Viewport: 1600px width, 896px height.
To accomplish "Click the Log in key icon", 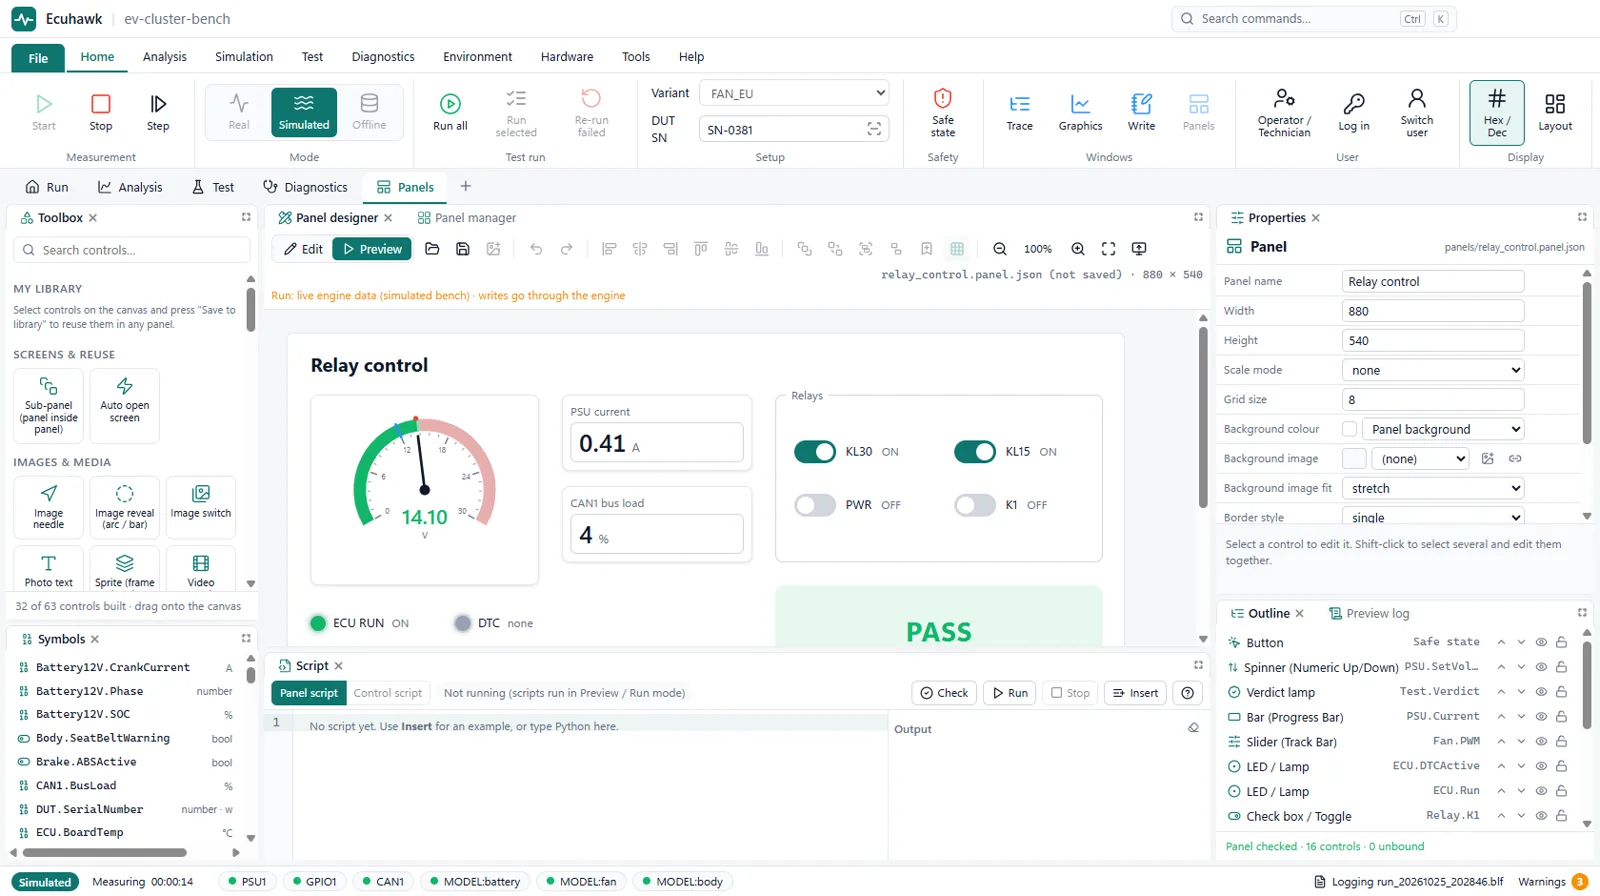I will tap(1354, 103).
